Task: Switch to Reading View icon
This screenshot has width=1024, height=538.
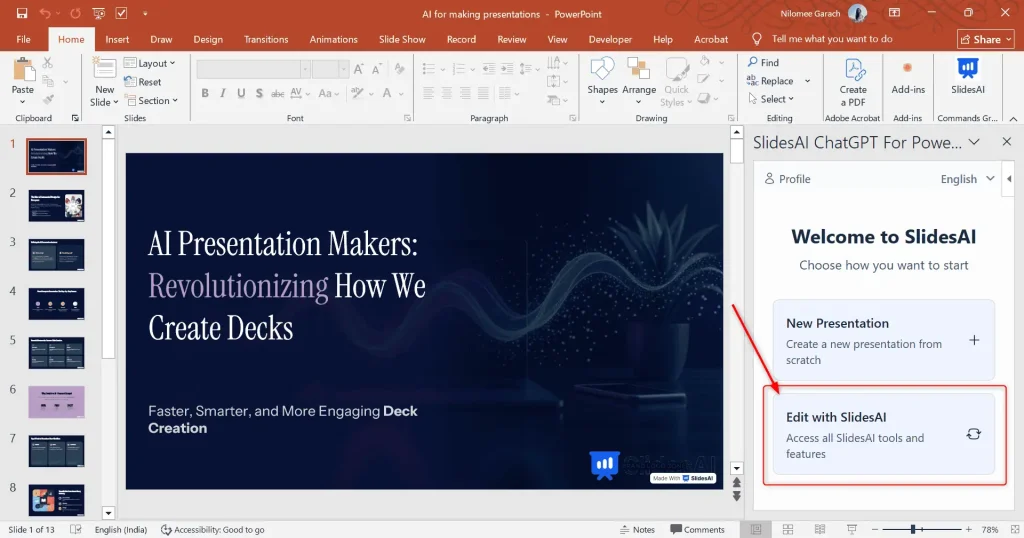Action: tap(820, 530)
